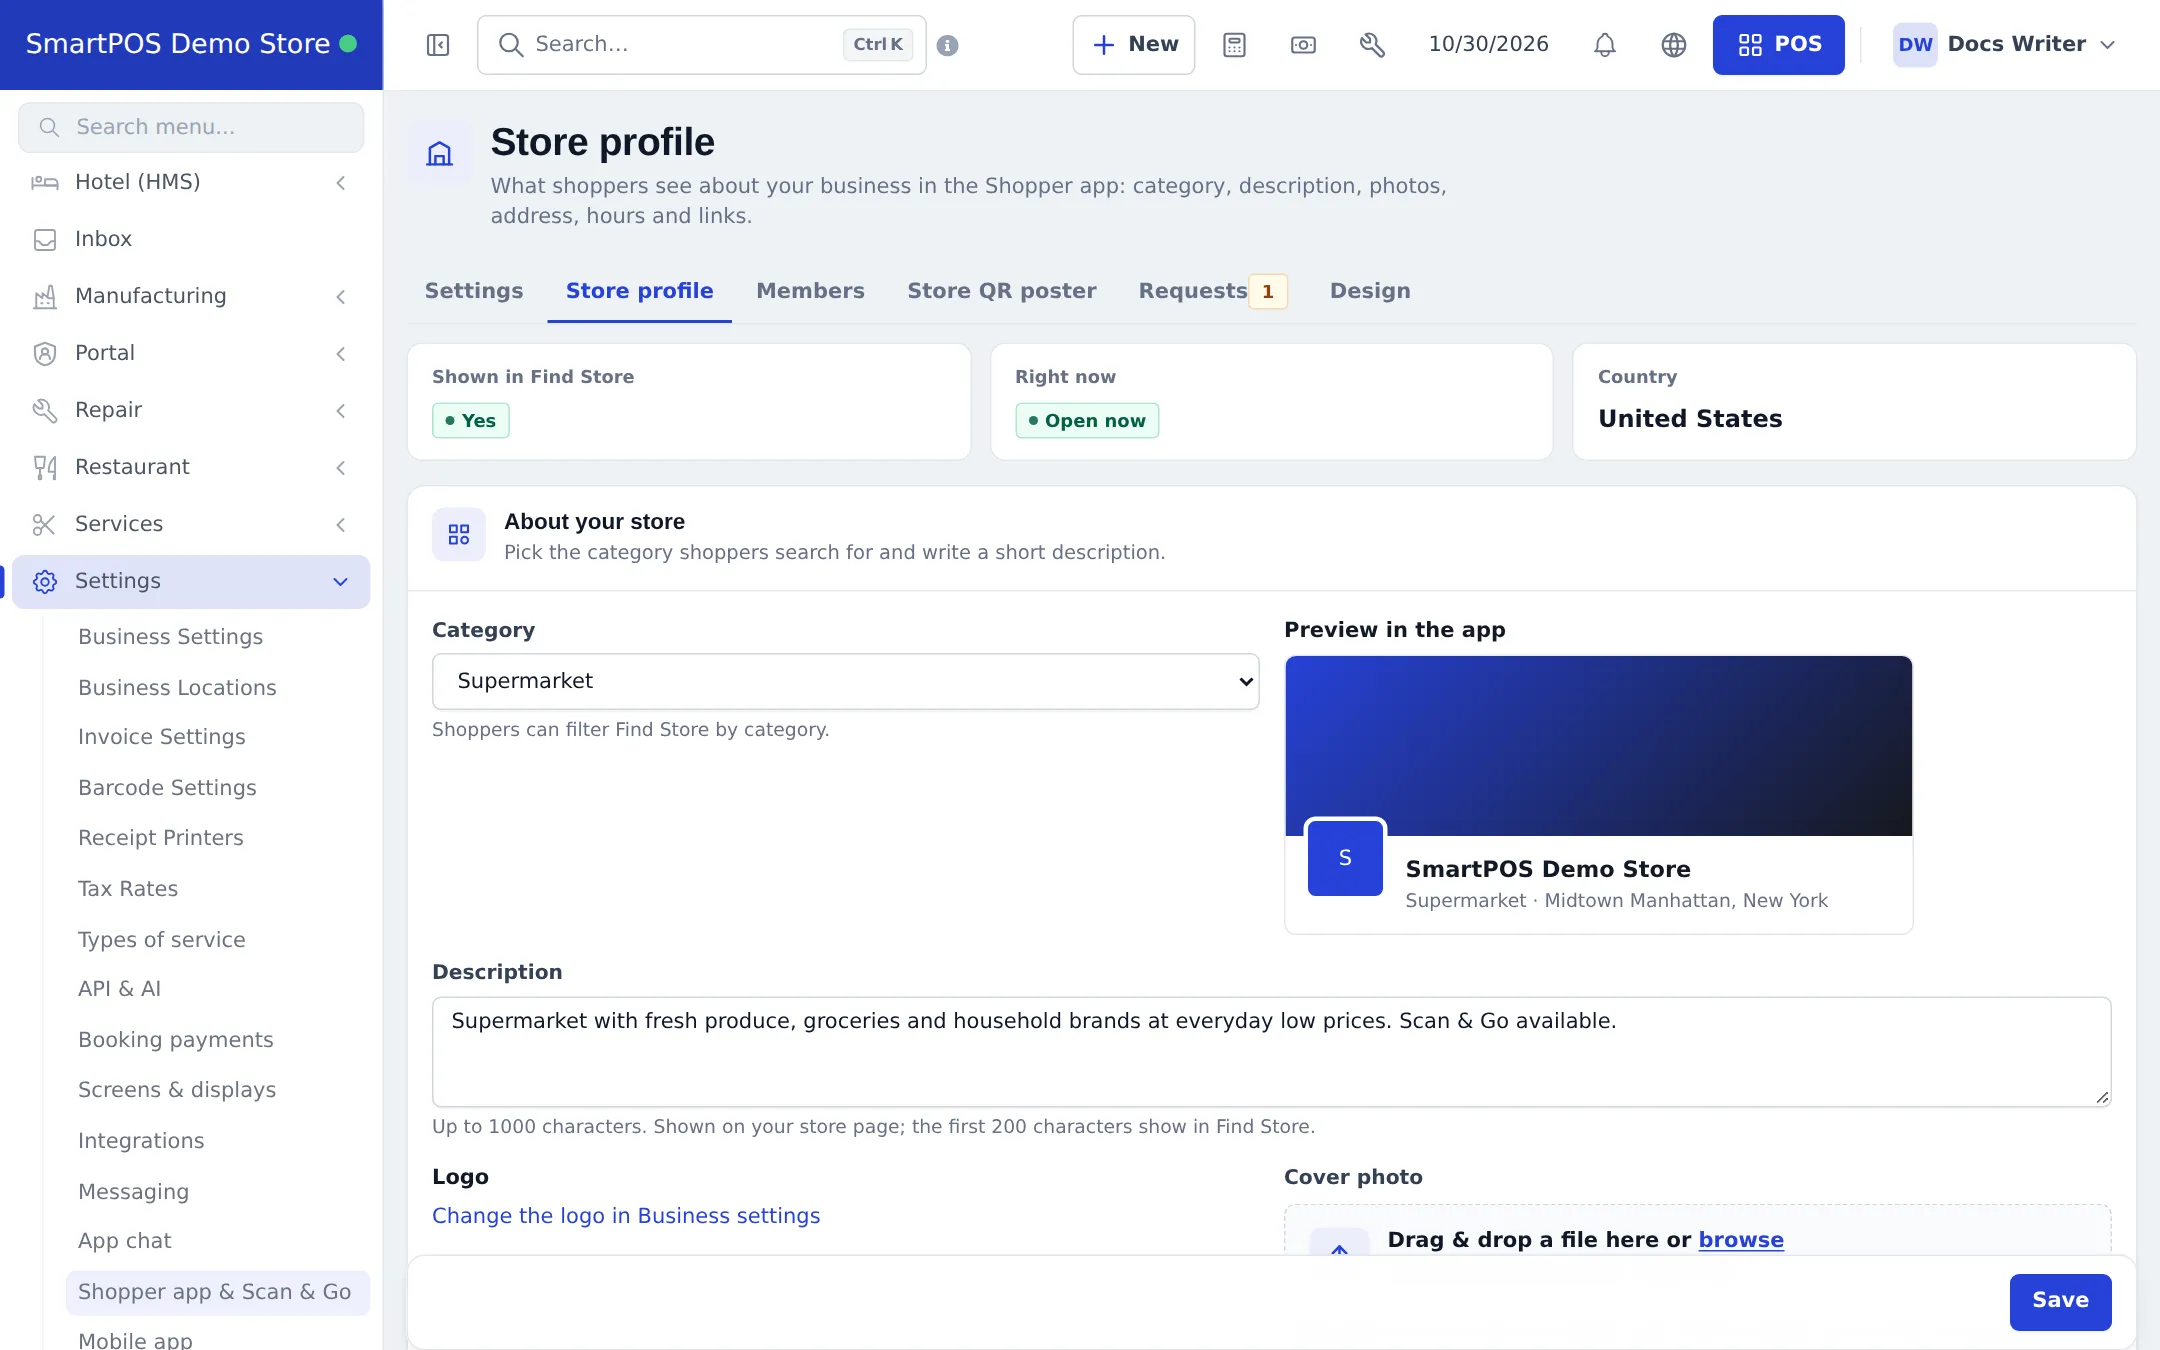Click the Services scissors icon

(45, 525)
